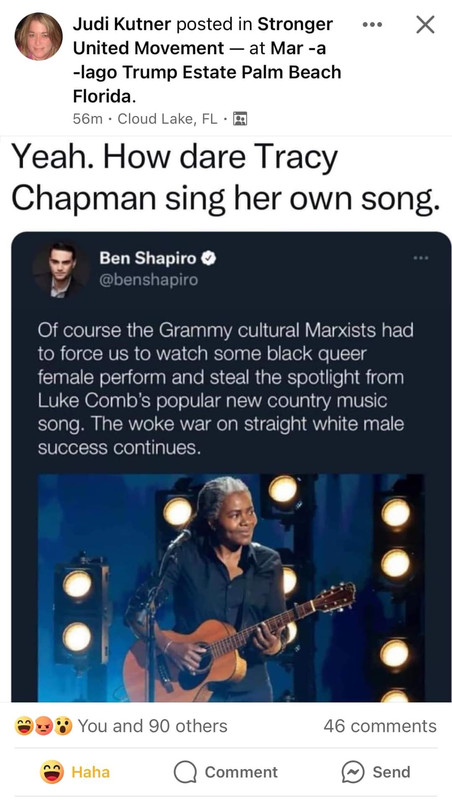Click the @benshapiro handle
This screenshot has width=452, height=800.
click(x=148, y=280)
